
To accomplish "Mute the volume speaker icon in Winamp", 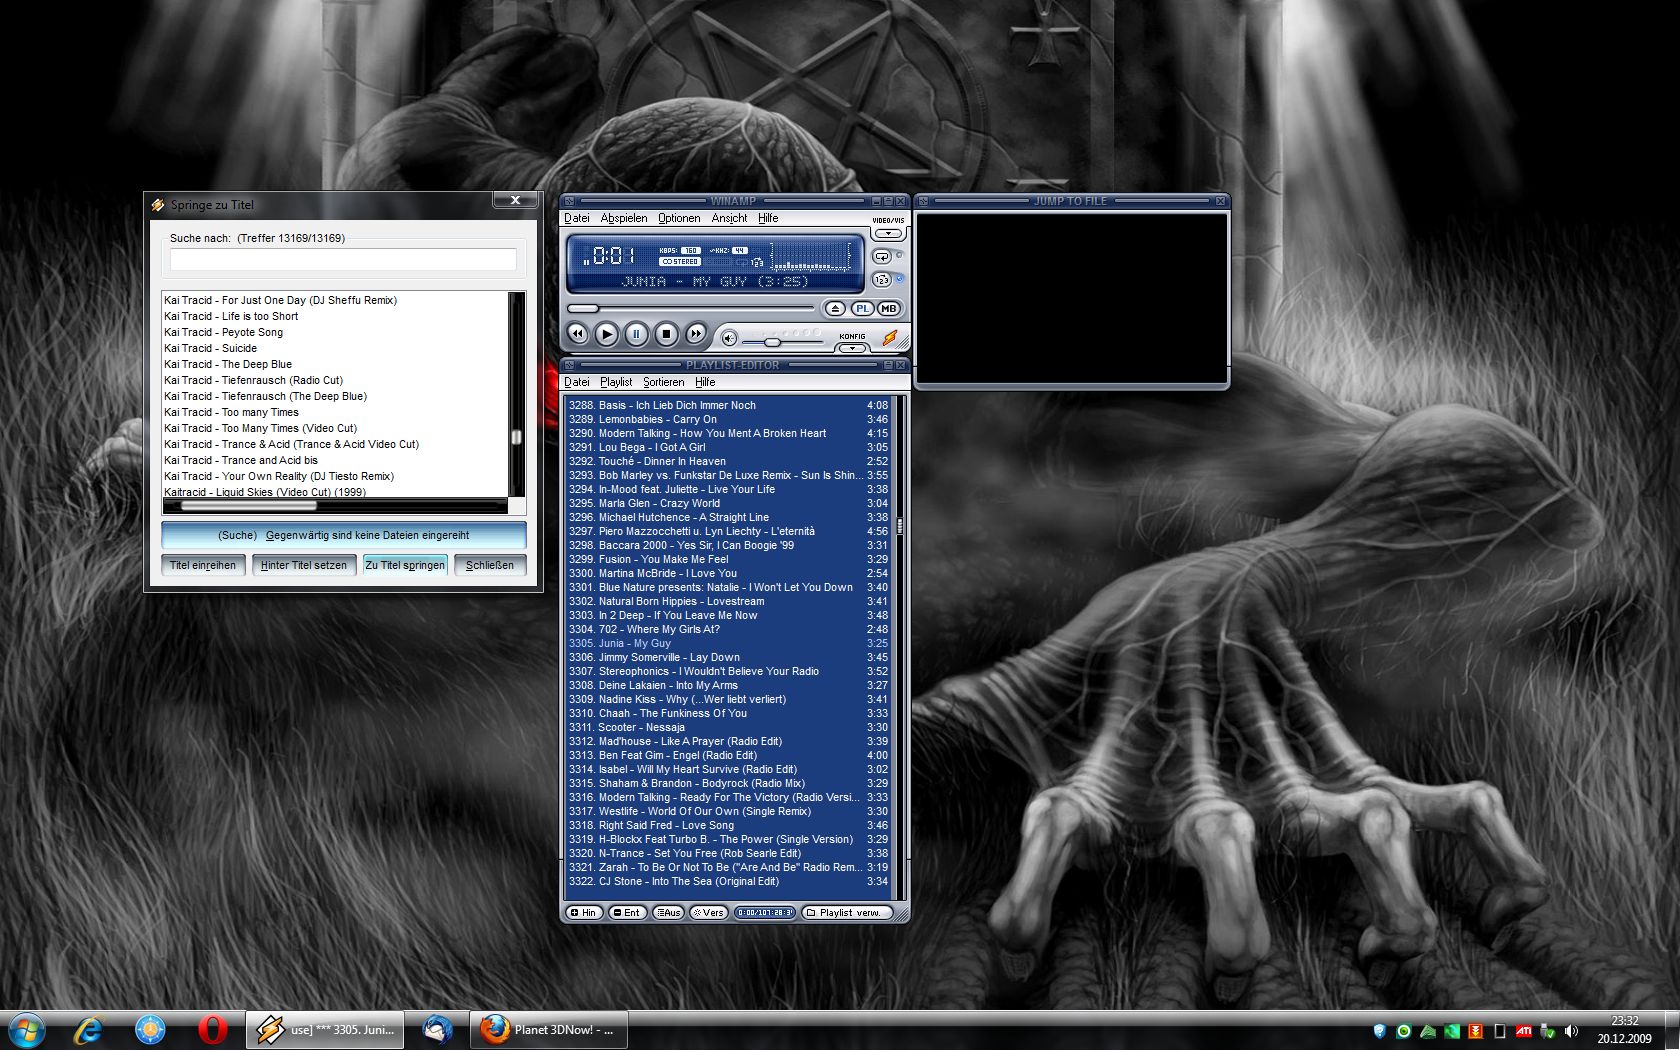I will 729,338.
